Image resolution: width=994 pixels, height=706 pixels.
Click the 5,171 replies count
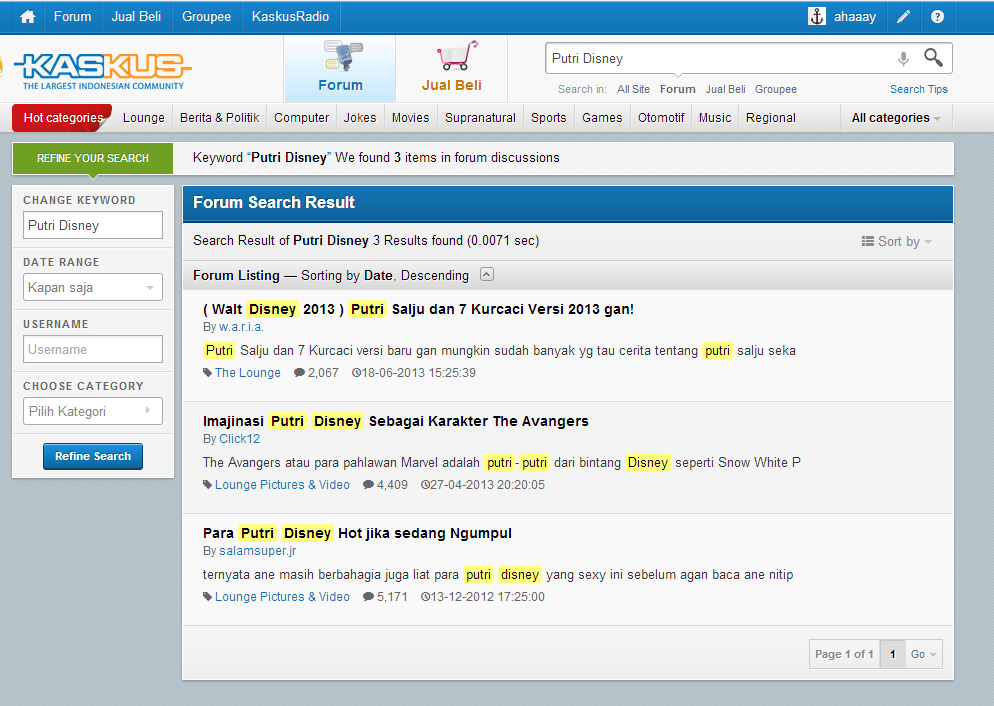pos(385,597)
